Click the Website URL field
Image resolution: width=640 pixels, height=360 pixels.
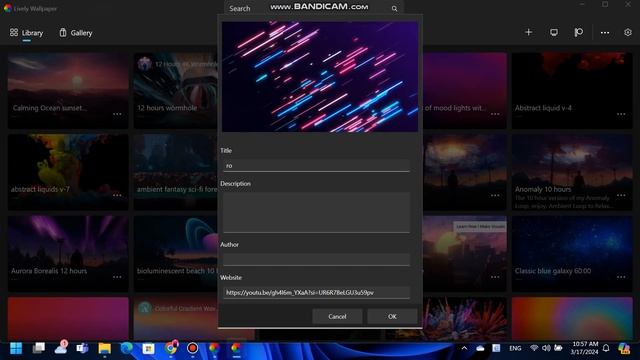(316, 292)
